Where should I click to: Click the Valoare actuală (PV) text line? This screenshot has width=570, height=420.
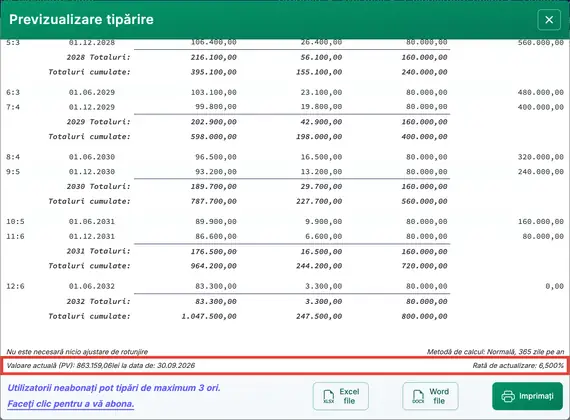(x=101, y=365)
